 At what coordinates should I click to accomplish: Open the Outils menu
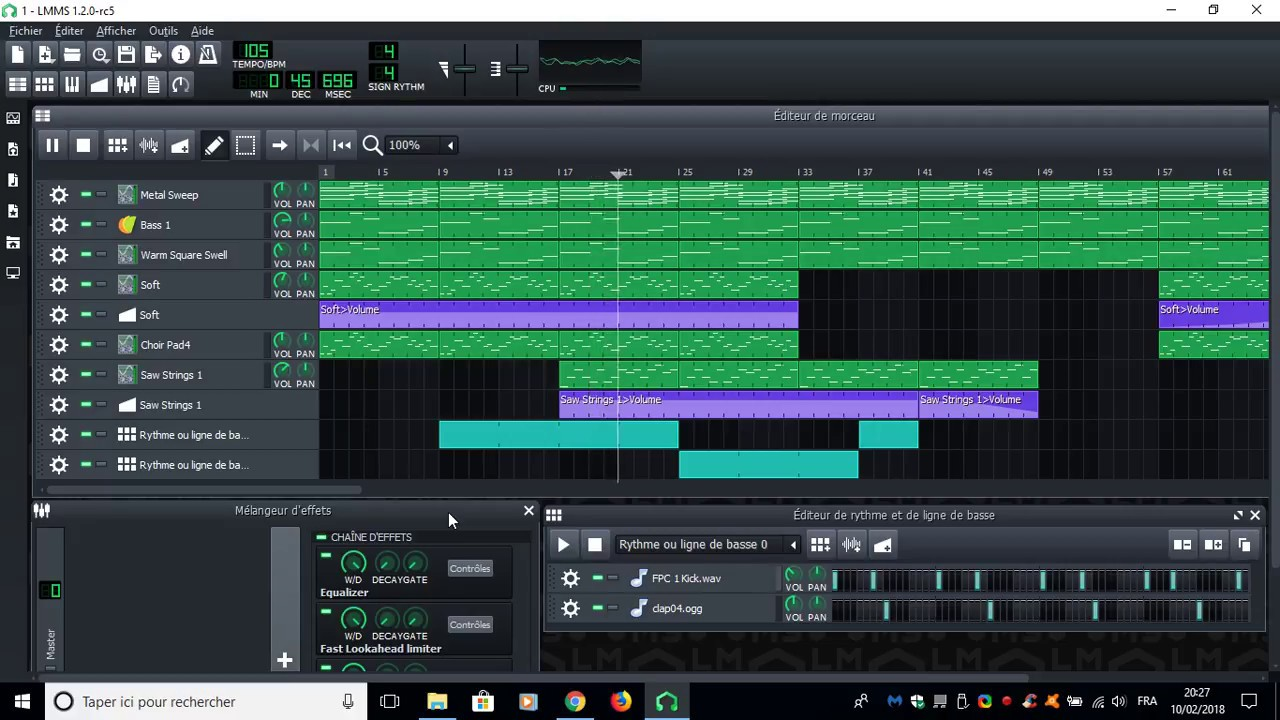[x=163, y=31]
